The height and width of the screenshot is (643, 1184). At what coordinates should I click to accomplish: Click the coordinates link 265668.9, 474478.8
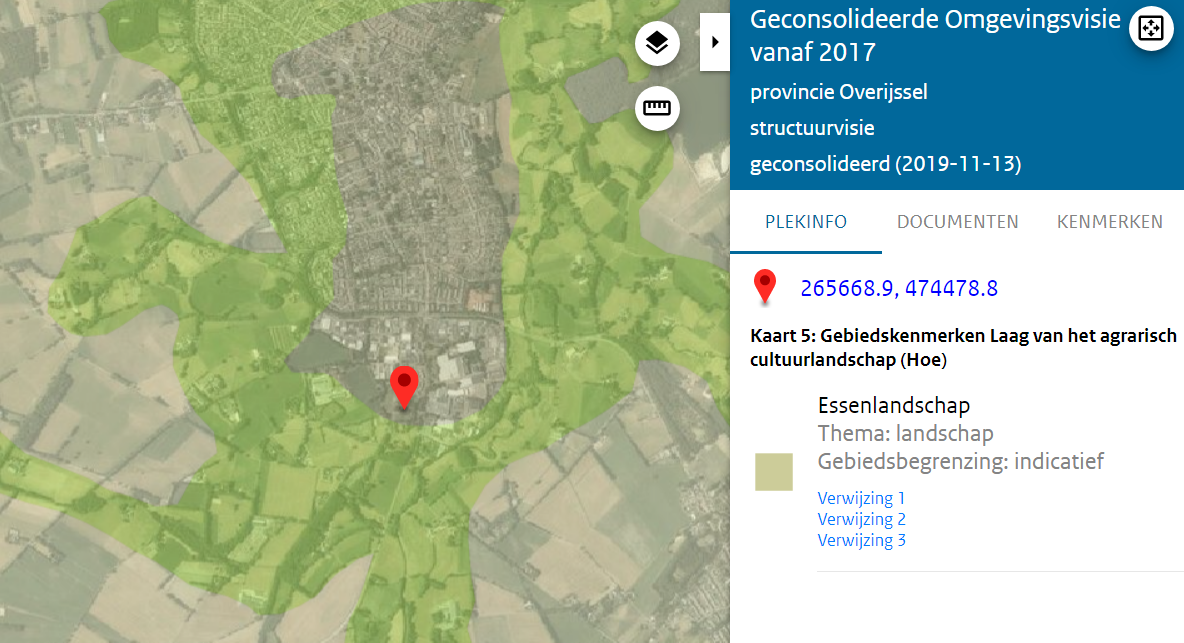pyautogui.click(x=899, y=288)
